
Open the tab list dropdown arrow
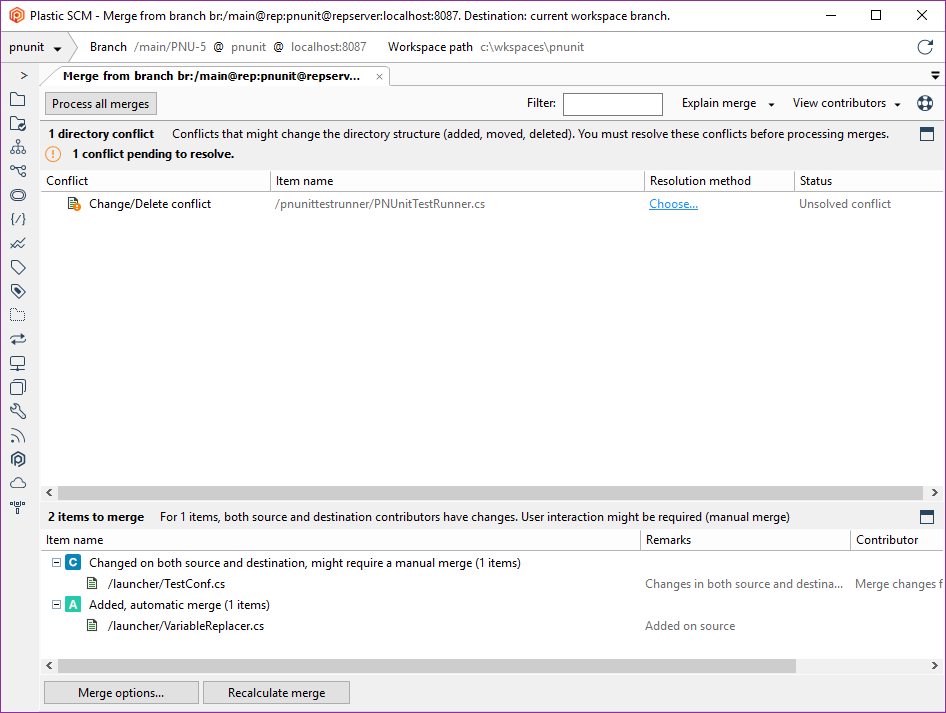(x=935, y=75)
